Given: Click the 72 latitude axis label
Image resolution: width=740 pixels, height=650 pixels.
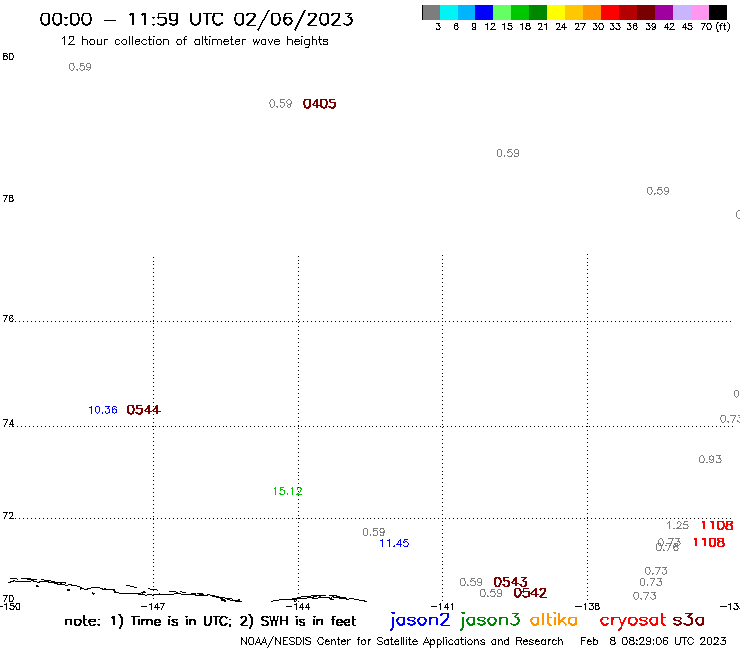Looking at the screenshot, I should 8,516.
